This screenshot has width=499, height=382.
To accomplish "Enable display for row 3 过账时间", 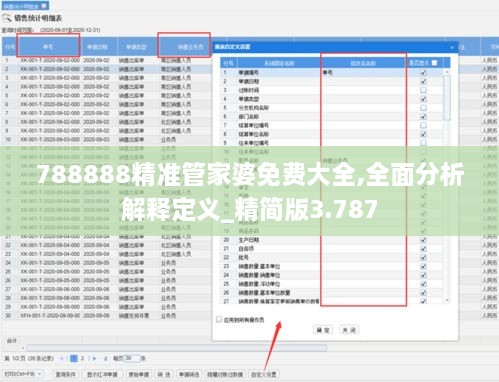I will pyautogui.click(x=423, y=90).
